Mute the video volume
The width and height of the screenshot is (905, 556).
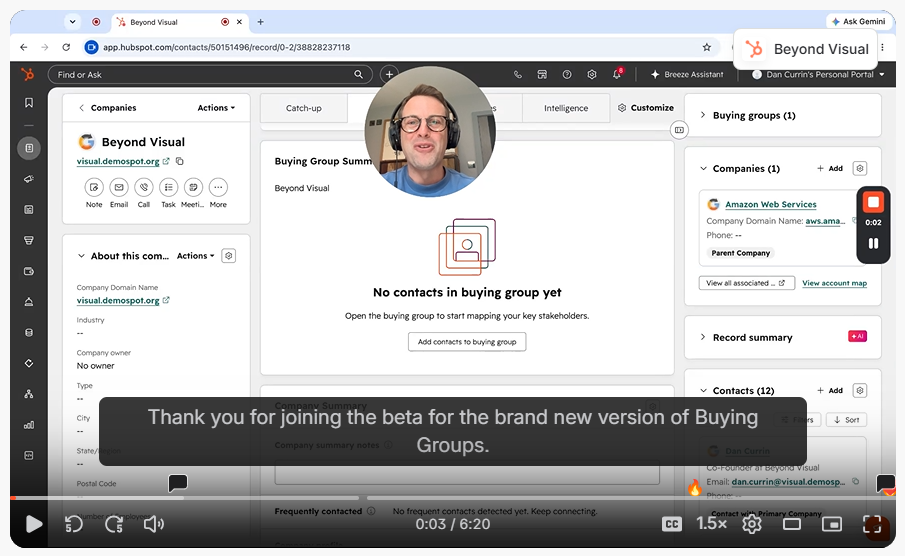click(x=154, y=524)
